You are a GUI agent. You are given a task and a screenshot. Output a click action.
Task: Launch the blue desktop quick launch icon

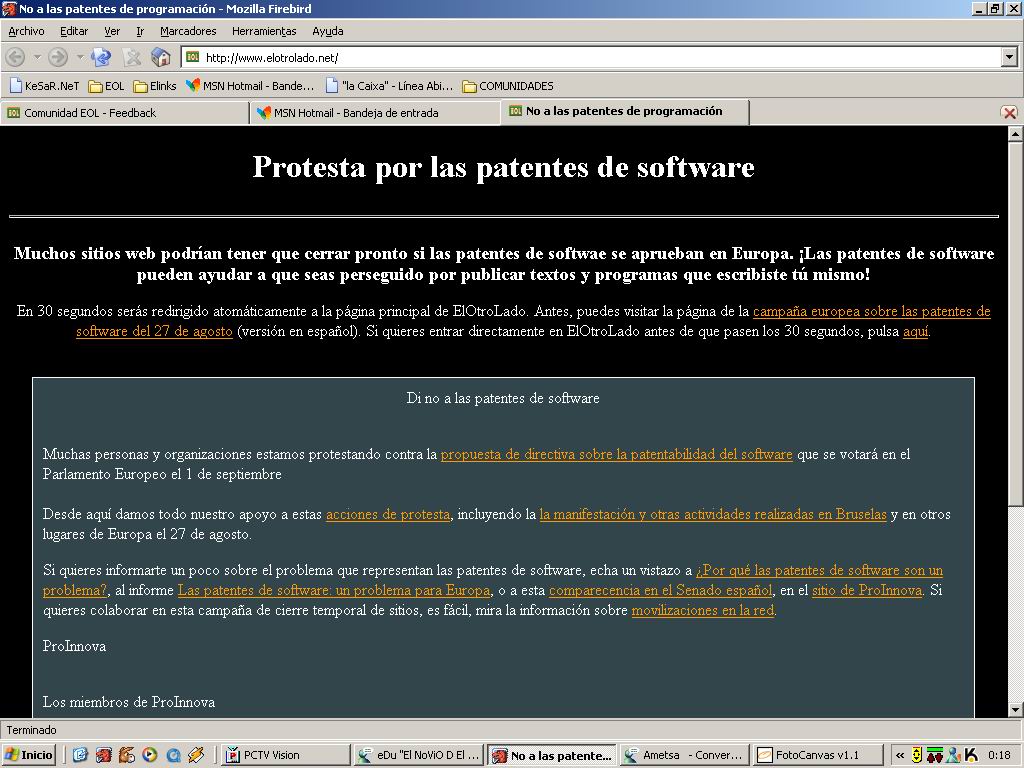(80, 756)
